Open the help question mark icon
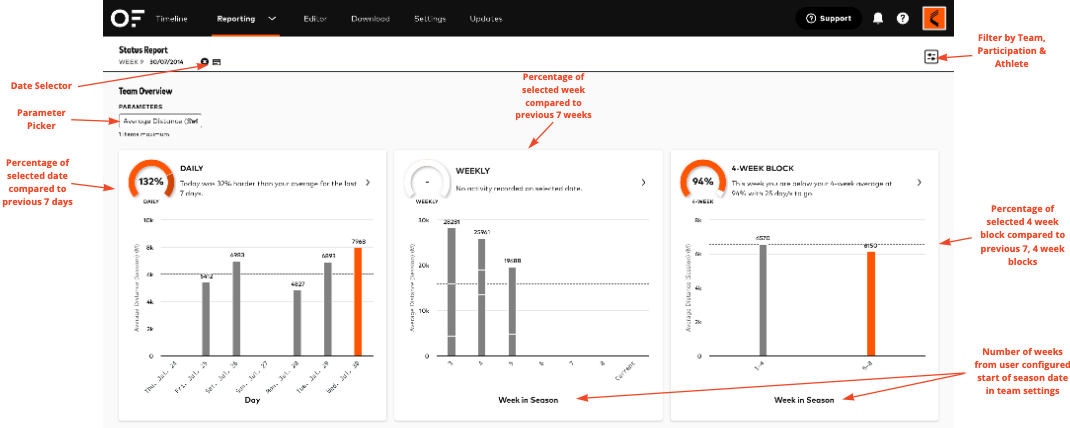This screenshot has height=428, width=1070. 903,18
